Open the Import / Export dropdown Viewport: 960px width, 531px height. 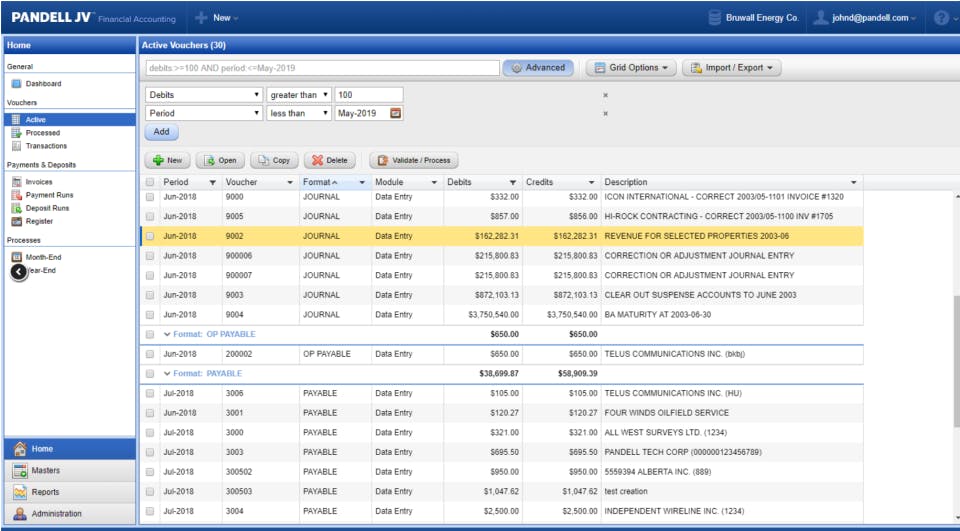732,68
